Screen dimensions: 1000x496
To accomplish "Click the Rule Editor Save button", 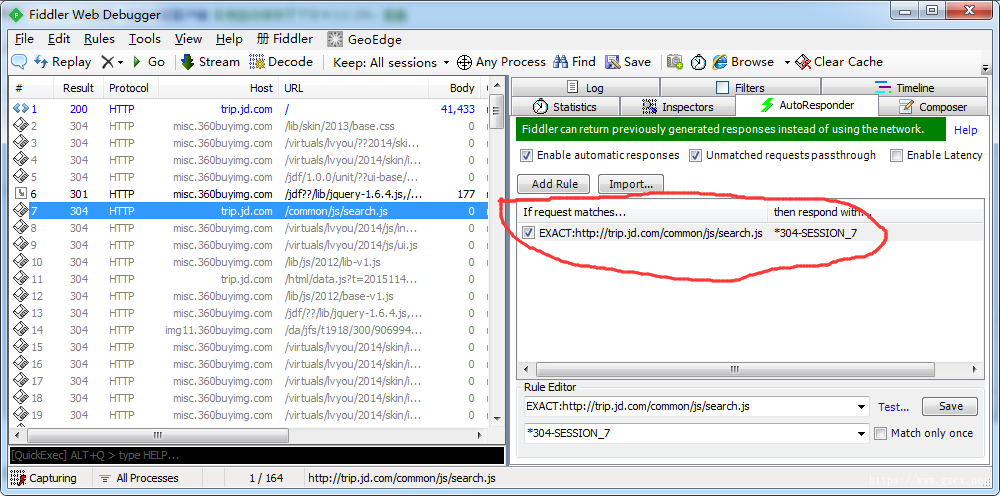I will point(950,406).
